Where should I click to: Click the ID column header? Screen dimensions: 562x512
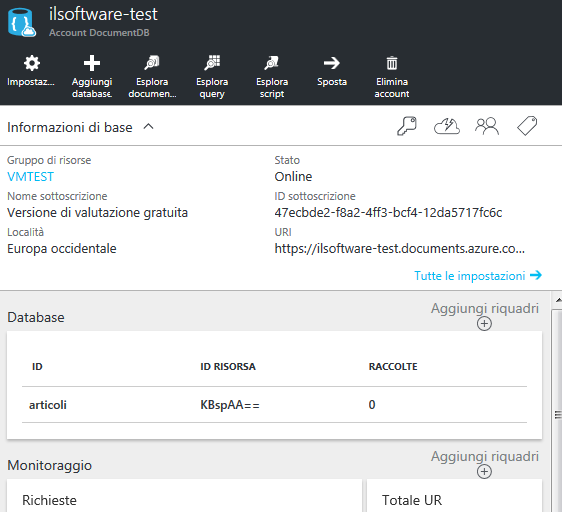37,366
